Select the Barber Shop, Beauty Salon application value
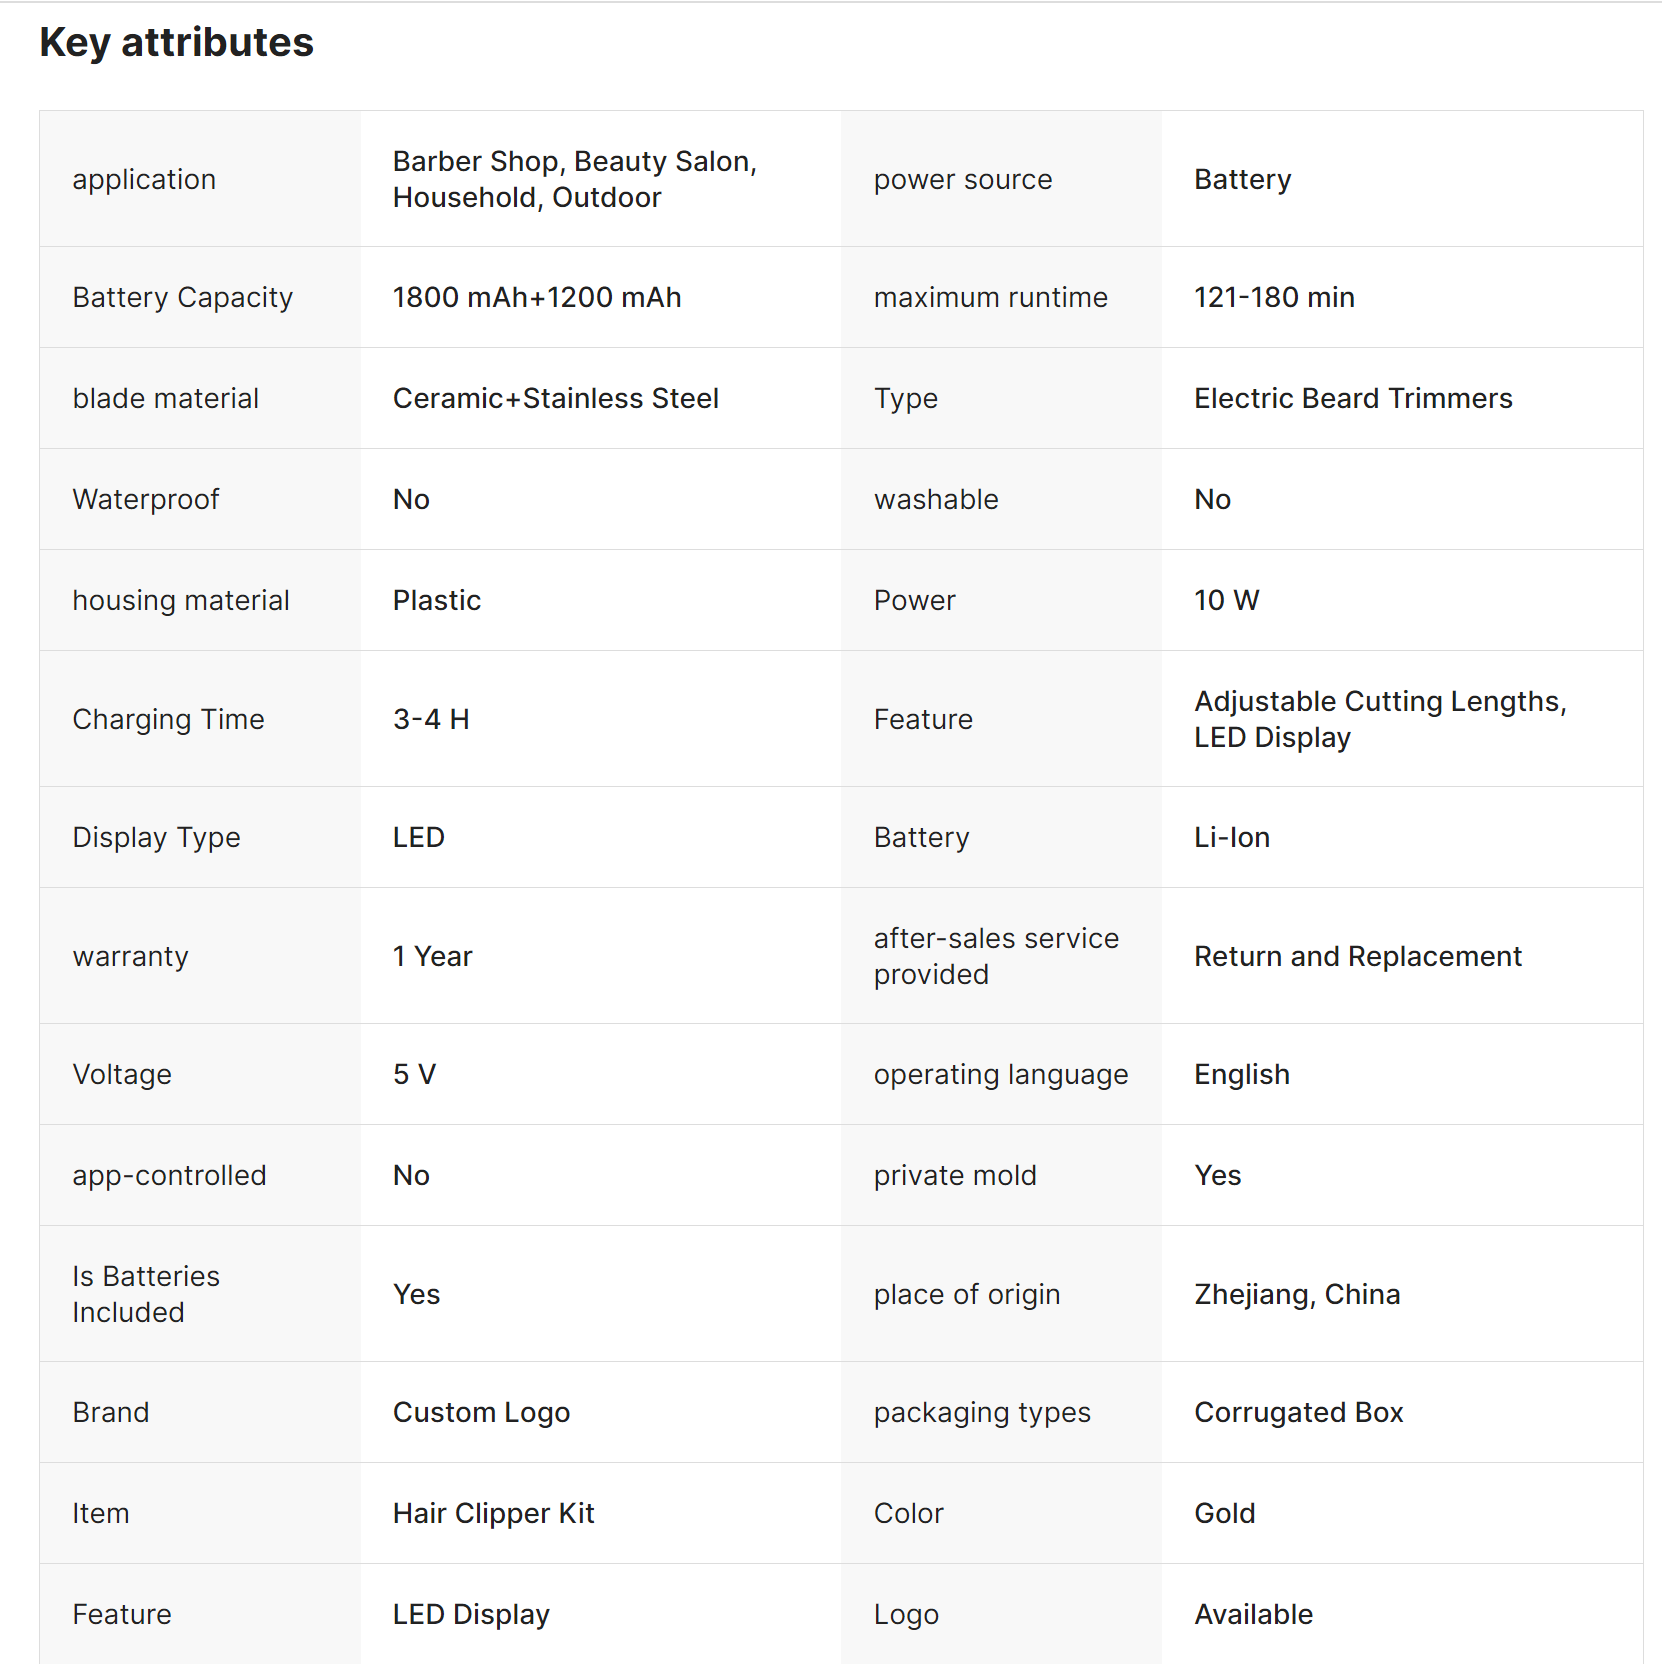This screenshot has width=1662, height=1664. [x=574, y=179]
